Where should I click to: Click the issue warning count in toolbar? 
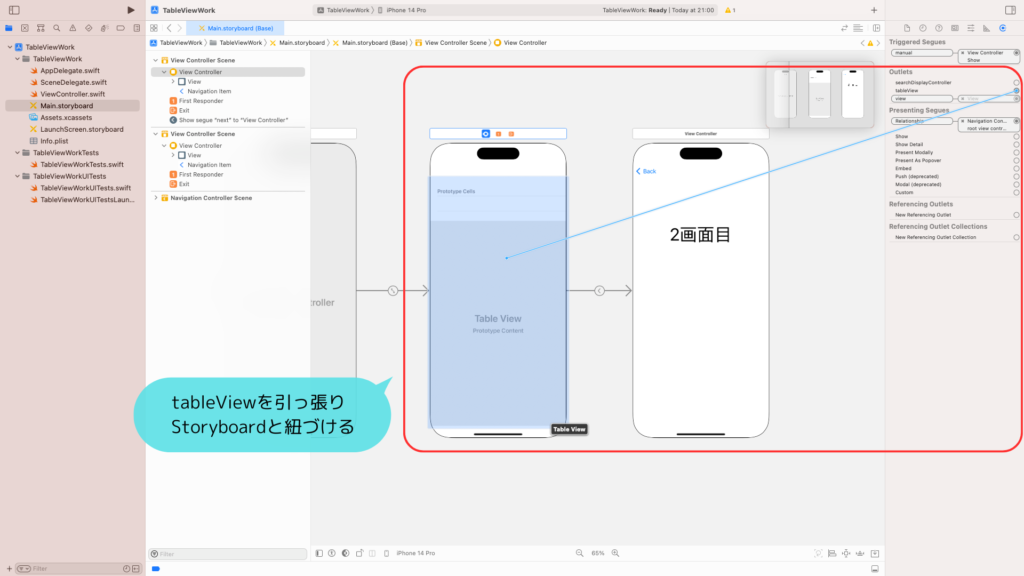pyautogui.click(x=730, y=10)
